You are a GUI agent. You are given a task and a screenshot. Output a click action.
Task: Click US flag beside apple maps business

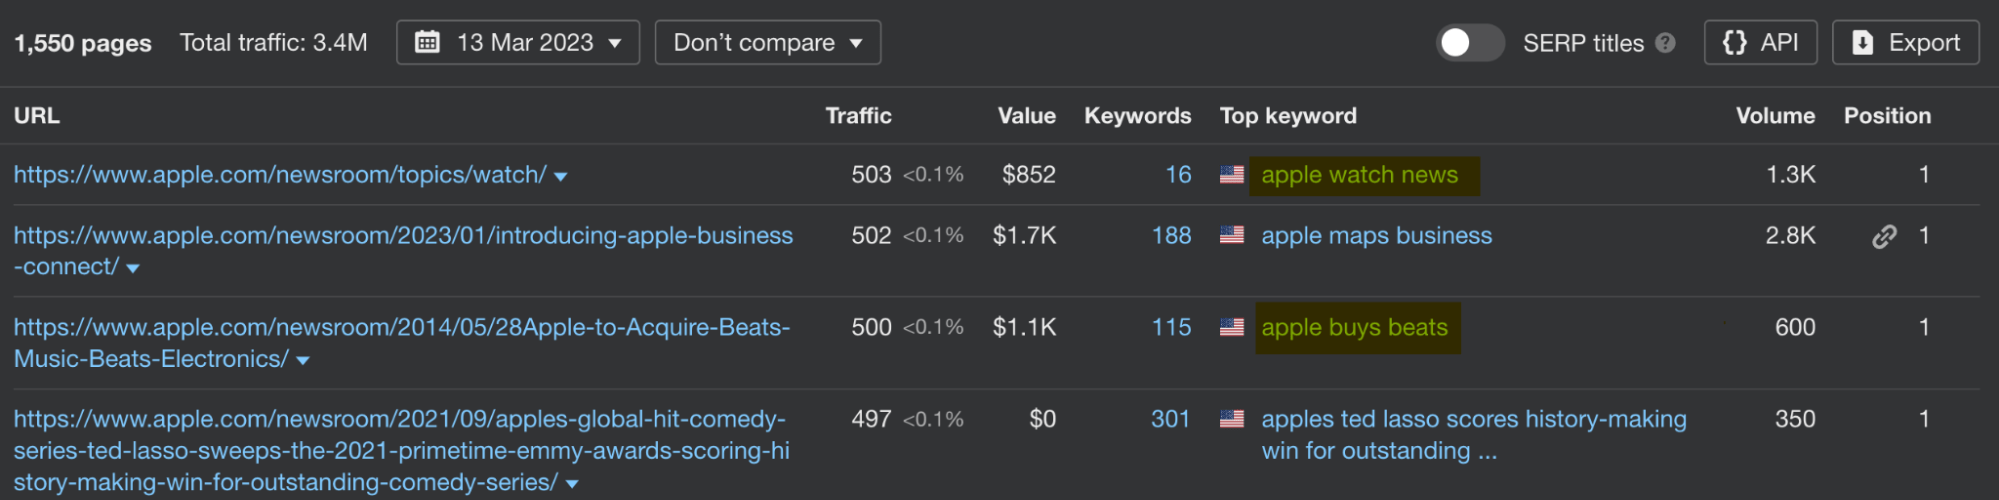coord(1232,236)
